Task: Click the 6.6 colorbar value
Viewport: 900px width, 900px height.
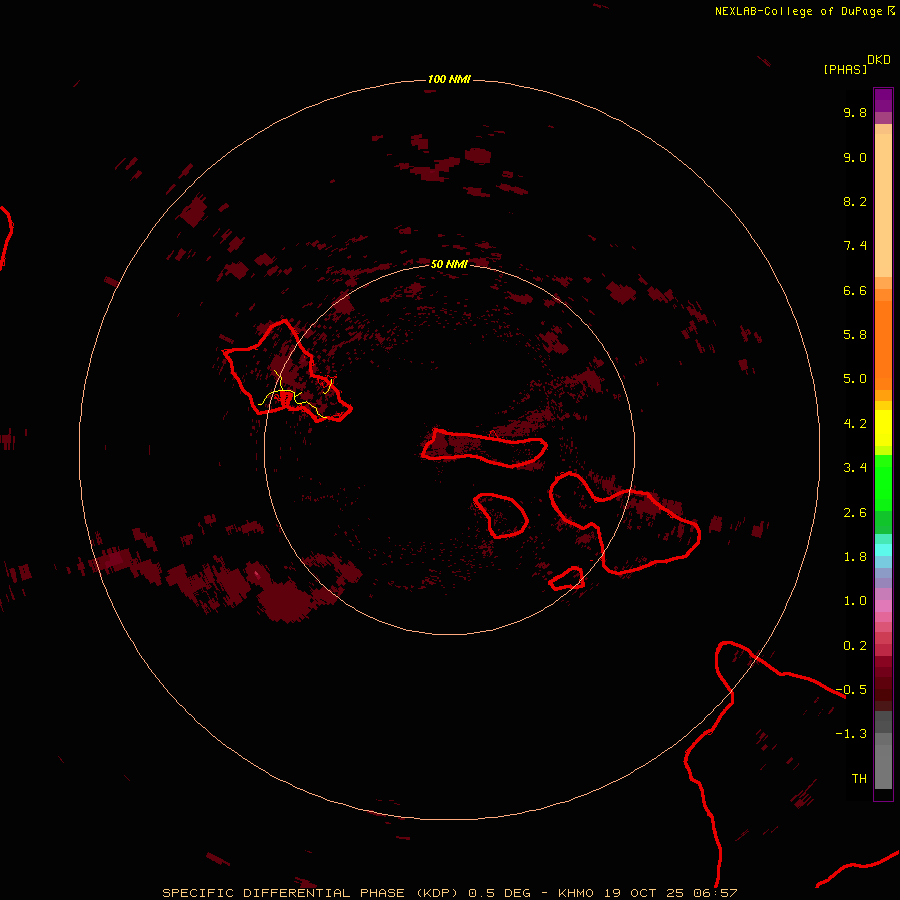Action: (855, 290)
